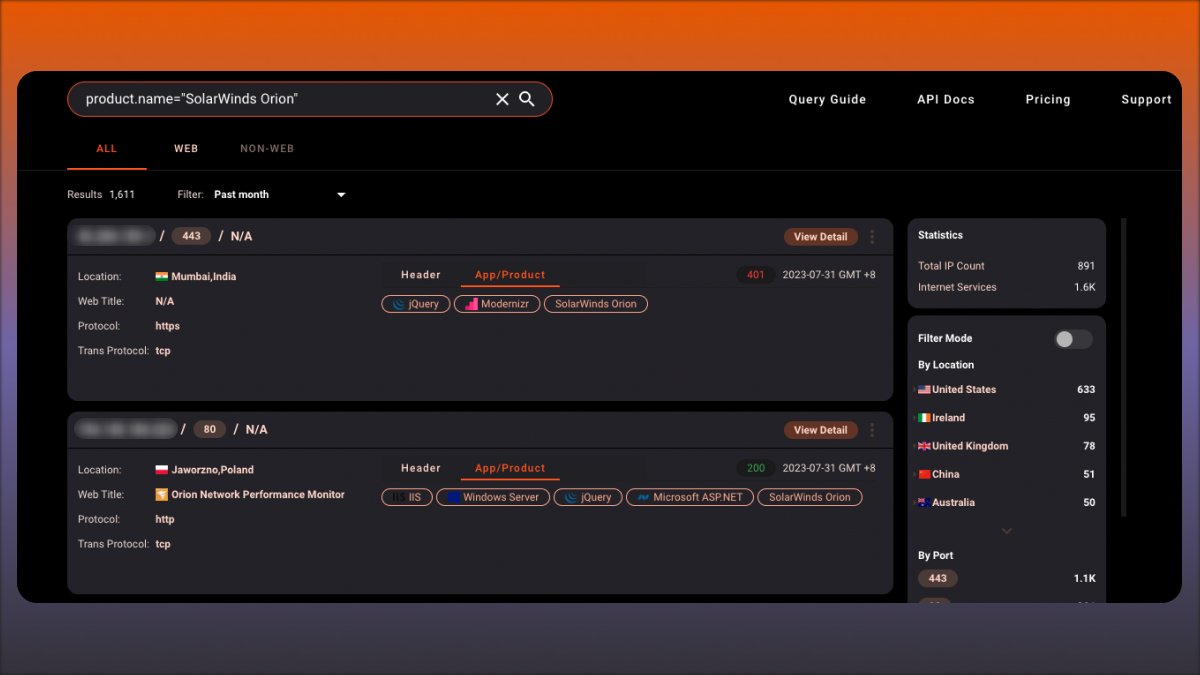Open the Pricing page link
This screenshot has height=675, width=1200.
click(x=1048, y=100)
